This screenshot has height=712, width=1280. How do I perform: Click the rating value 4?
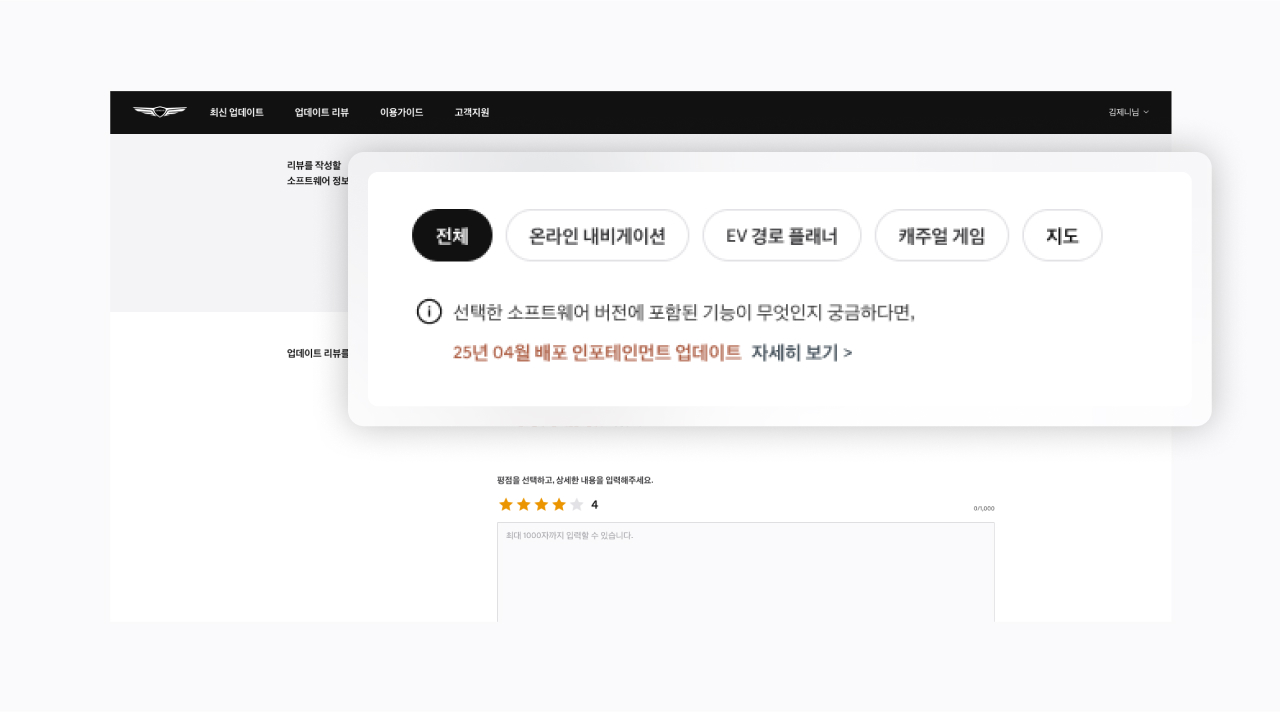pos(594,505)
